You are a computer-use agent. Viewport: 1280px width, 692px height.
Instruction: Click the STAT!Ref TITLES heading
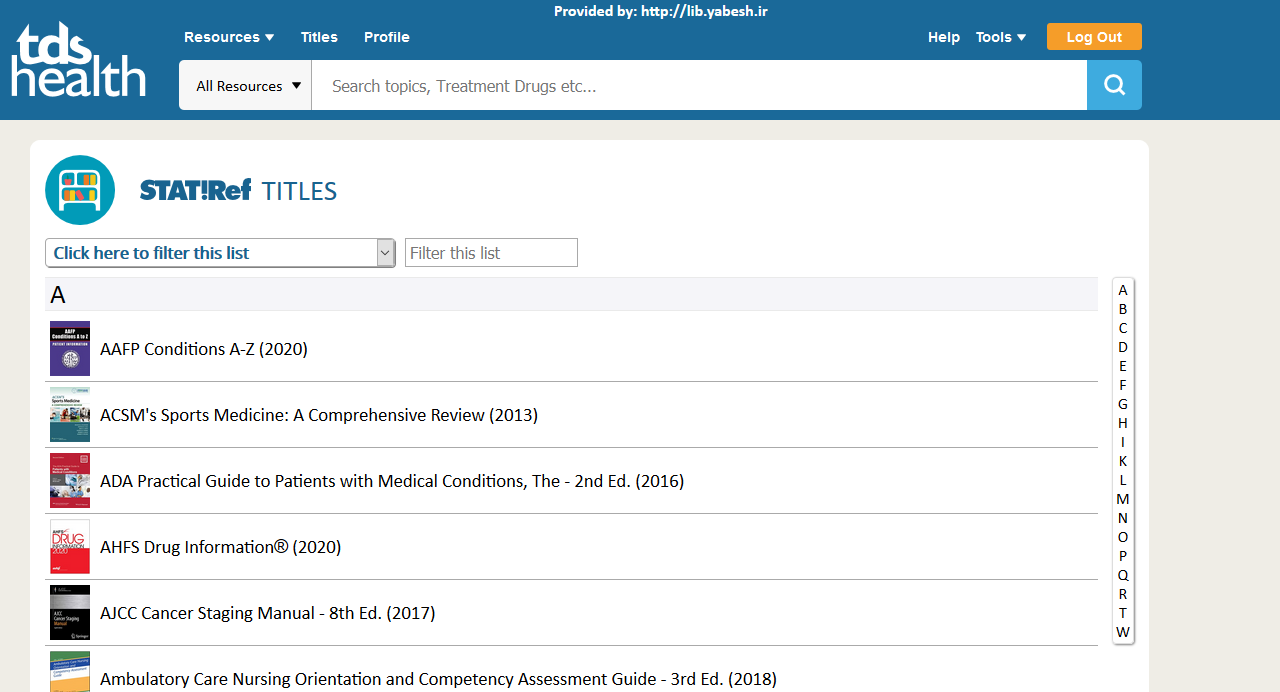(238, 190)
